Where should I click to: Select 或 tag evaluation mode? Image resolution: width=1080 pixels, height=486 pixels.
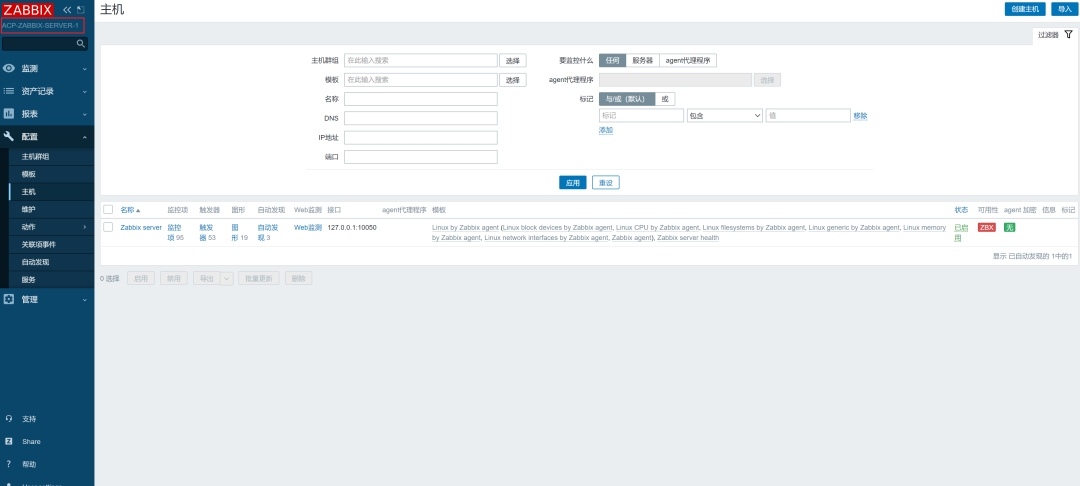click(x=665, y=98)
